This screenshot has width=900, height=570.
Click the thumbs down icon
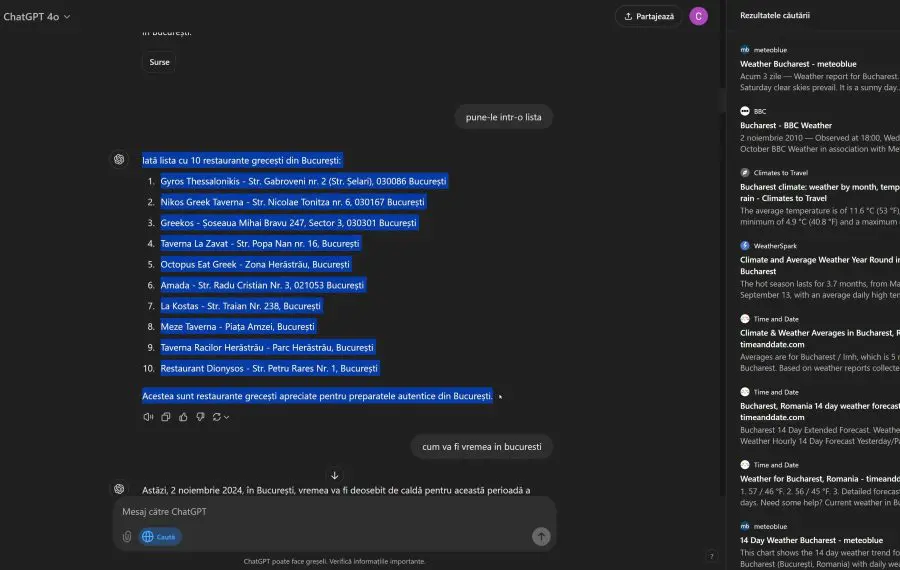200,417
